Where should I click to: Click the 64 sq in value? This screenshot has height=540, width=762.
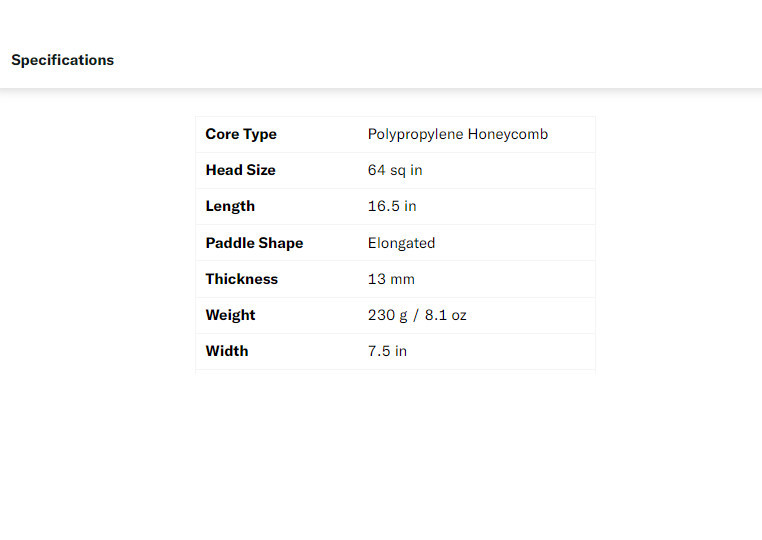(395, 170)
